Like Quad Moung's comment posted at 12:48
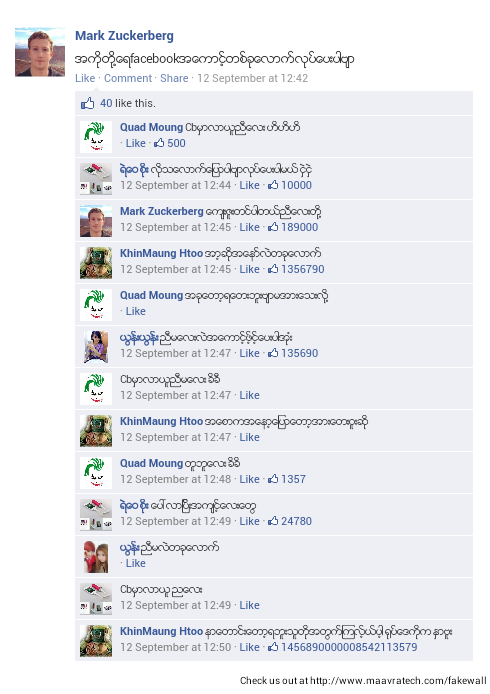This screenshot has width=490, height=694. tap(249, 479)
